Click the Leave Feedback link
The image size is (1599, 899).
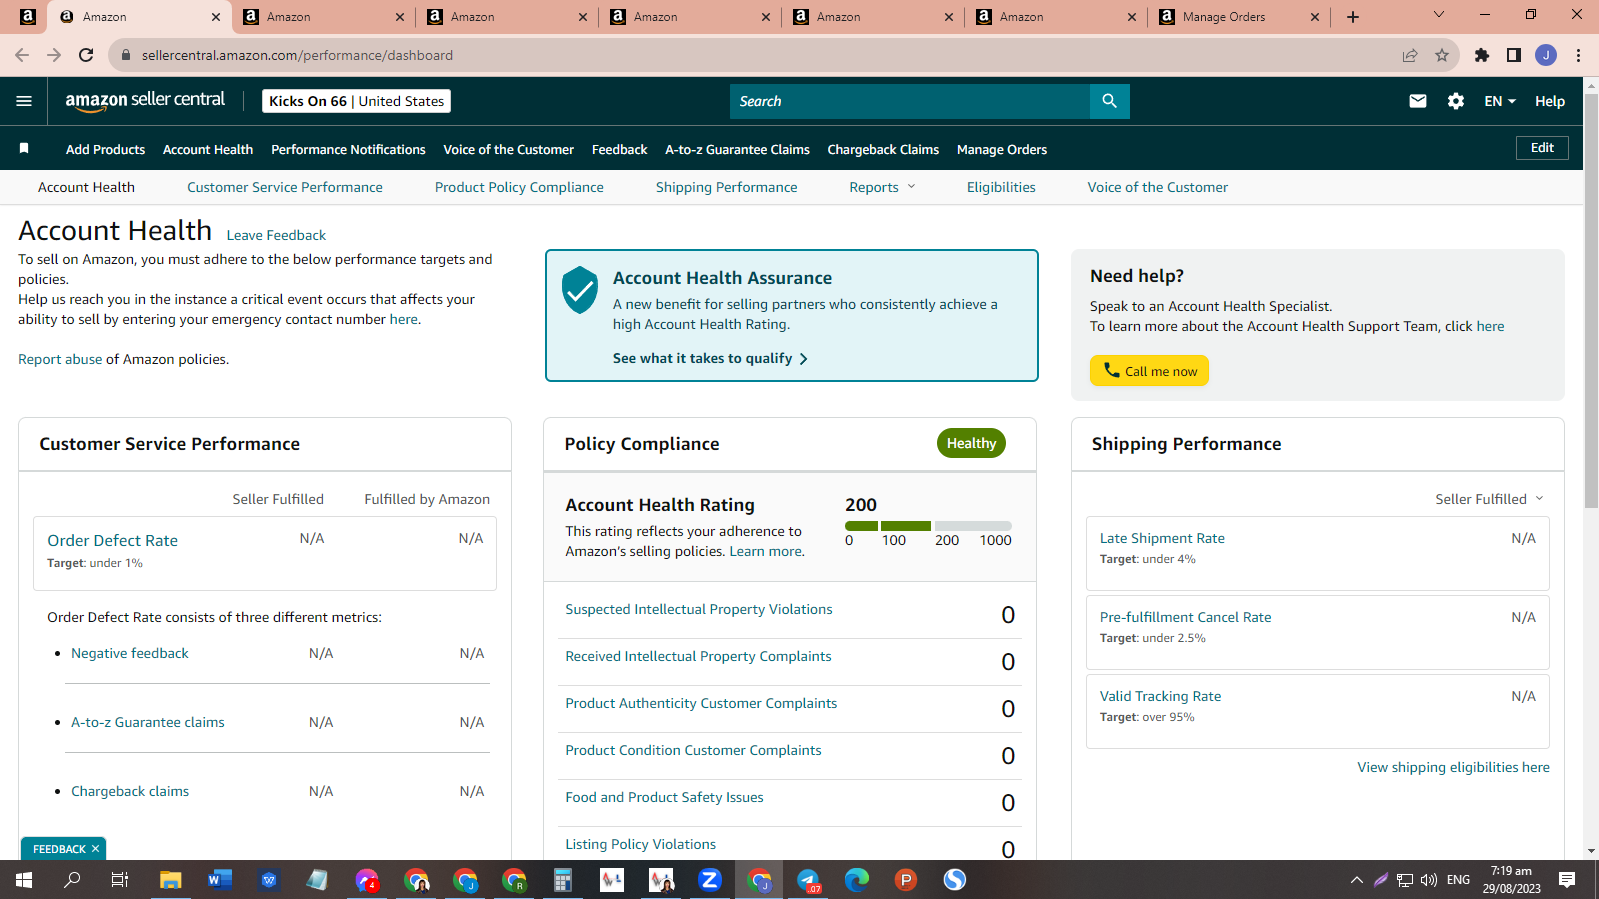(x=276, y=235)
